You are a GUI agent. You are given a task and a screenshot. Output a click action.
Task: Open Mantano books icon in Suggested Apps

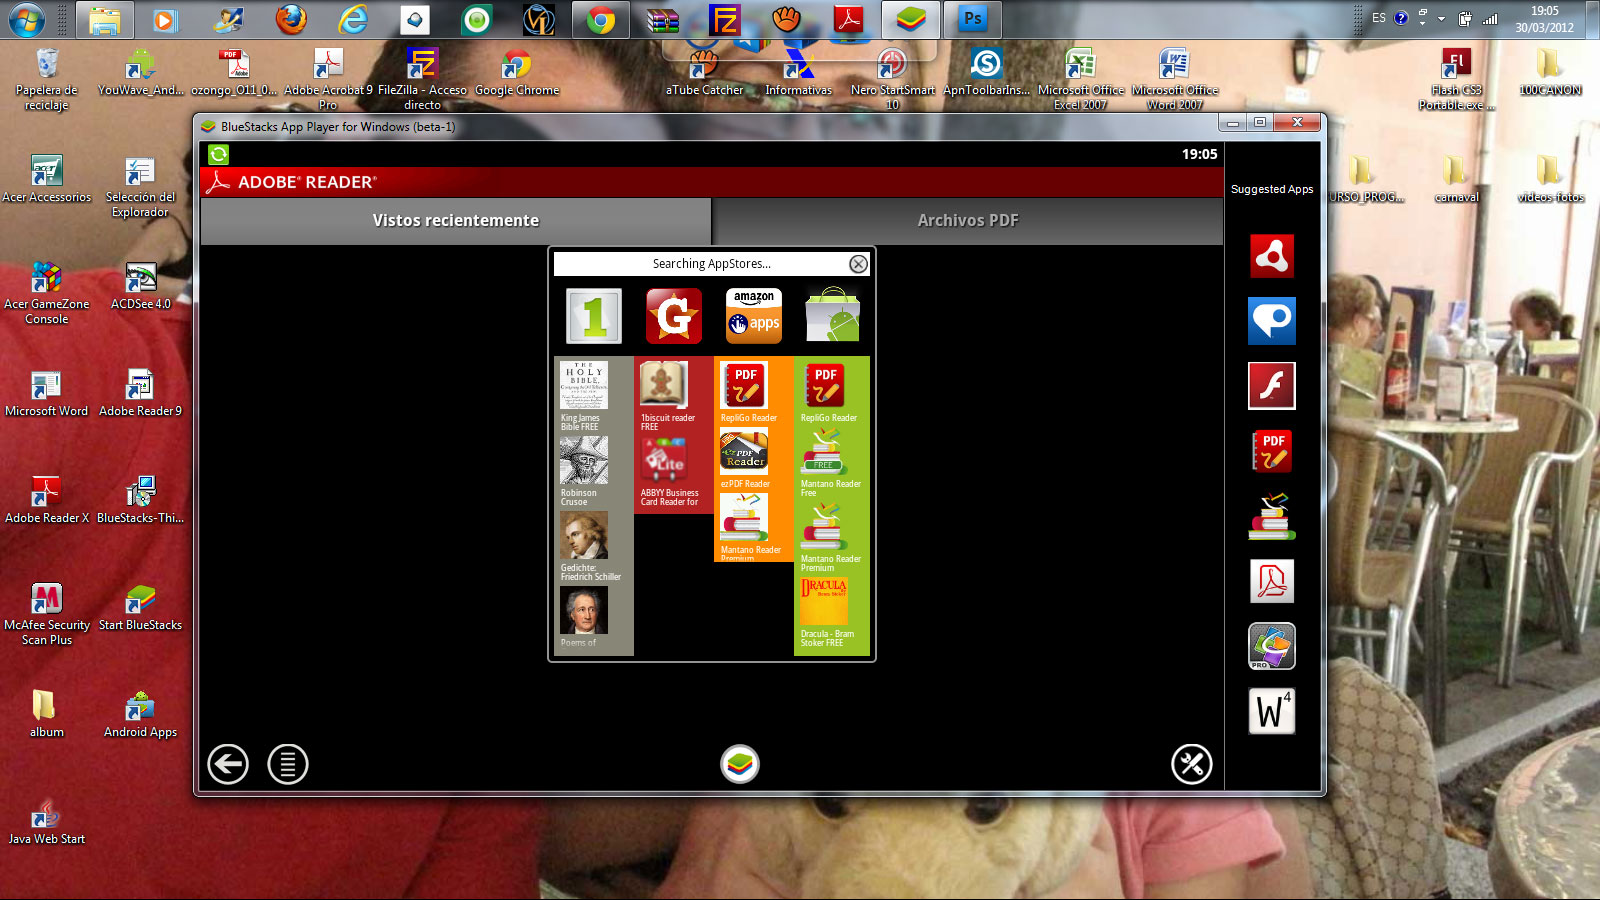(x=1272, y=516)
